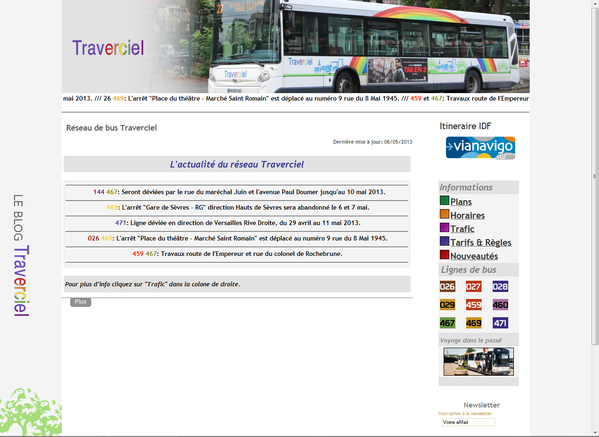
Task: Select the 469 Gare de Sèvres news line
Action: [237, 207]
